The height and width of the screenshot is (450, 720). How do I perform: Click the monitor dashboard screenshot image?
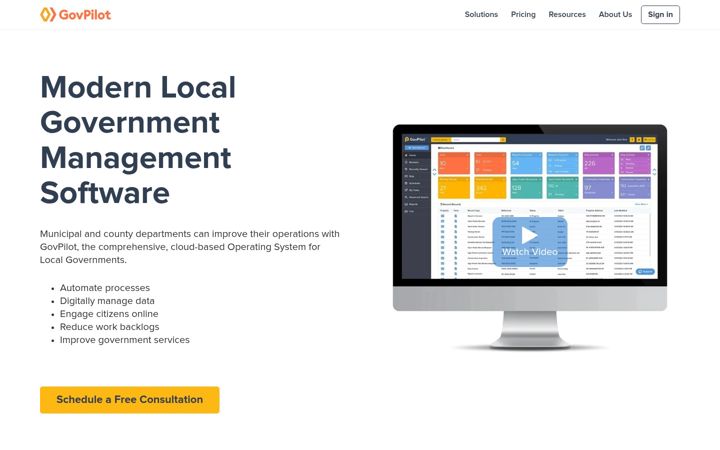(x=529, y=237)
